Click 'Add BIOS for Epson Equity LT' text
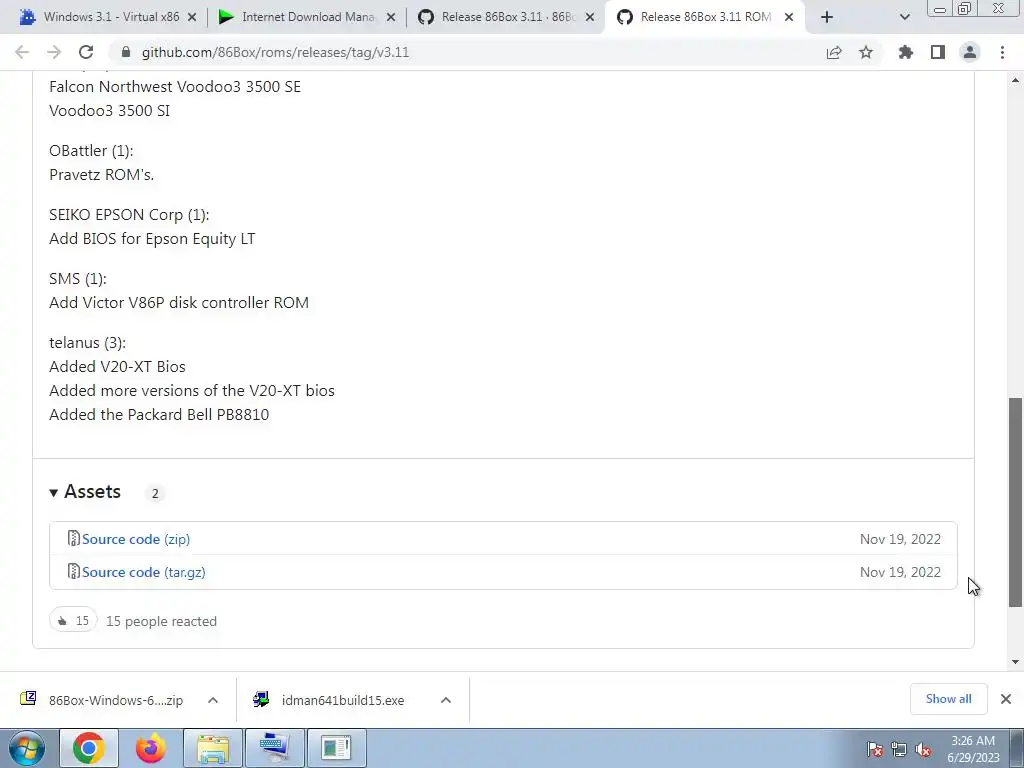1024x768 pixels. [x=152, y=239]
